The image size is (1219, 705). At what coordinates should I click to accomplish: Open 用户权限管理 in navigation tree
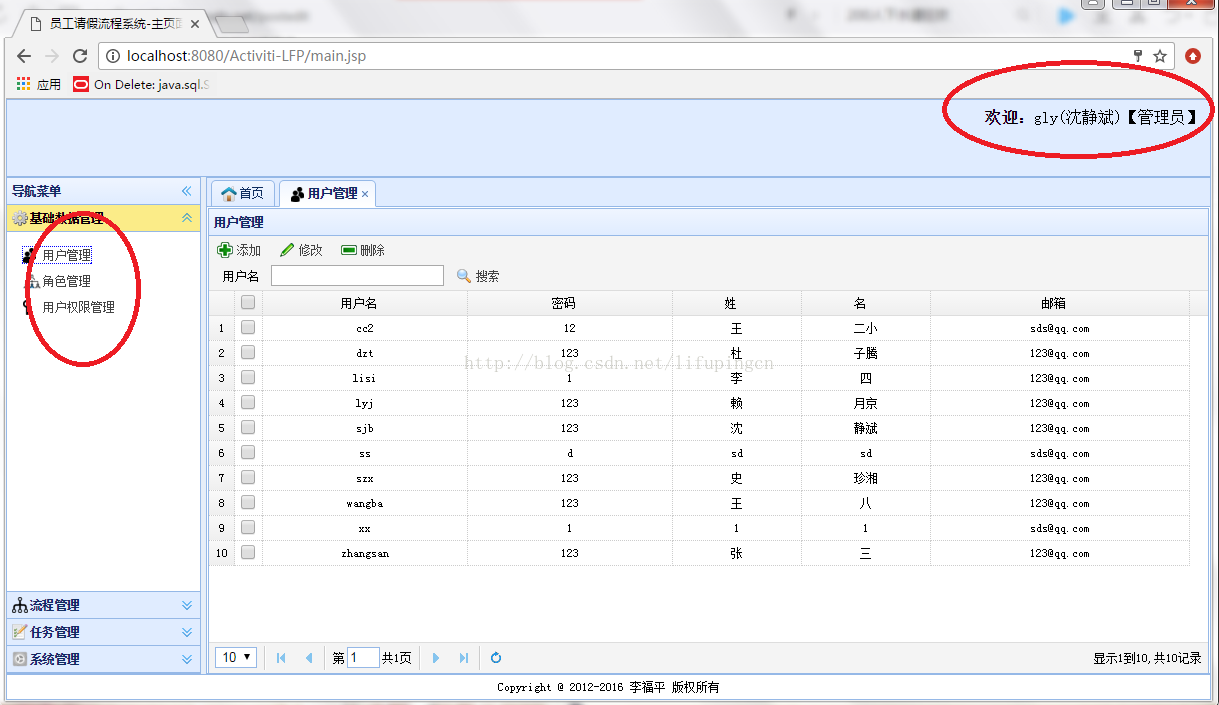[79, 307]
